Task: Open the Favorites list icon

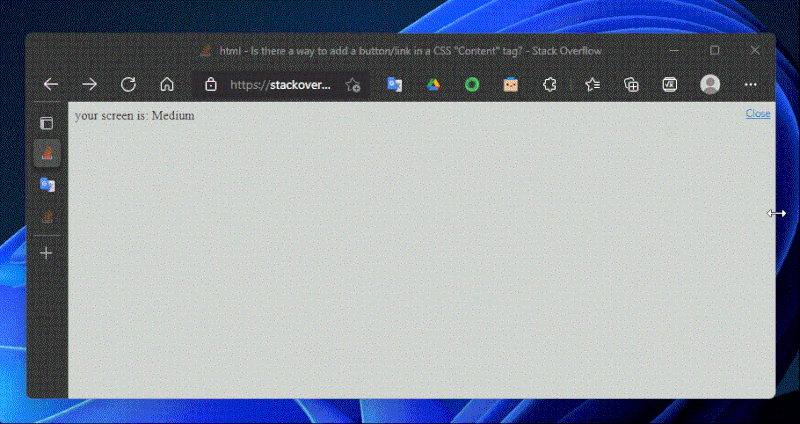Action: pyautogui.click(x=592, y=85)
